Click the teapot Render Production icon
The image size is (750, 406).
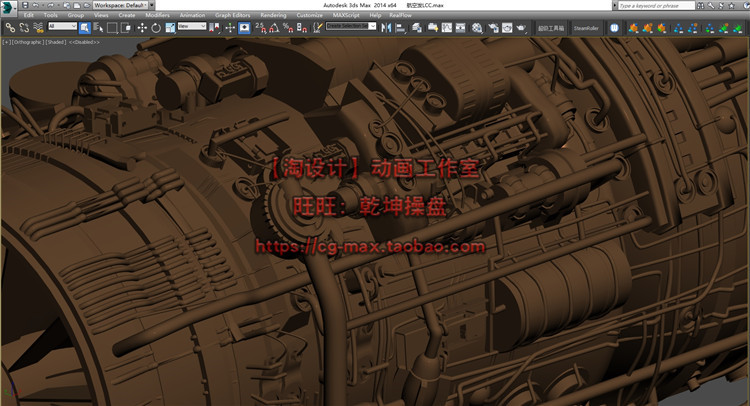pos(519,28)
